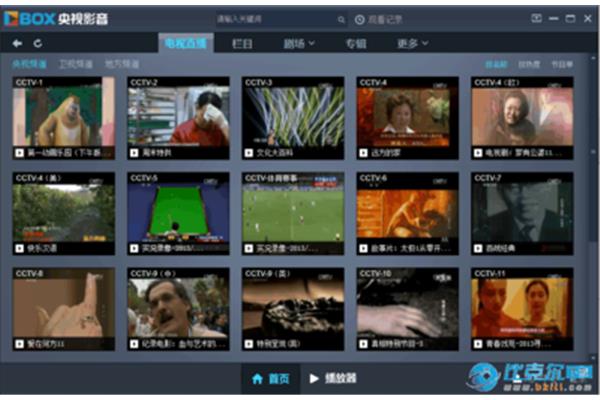Click play icon under CCTV-11 thumbnail
The width and height of the screenshot is (600, 400).
478,344
